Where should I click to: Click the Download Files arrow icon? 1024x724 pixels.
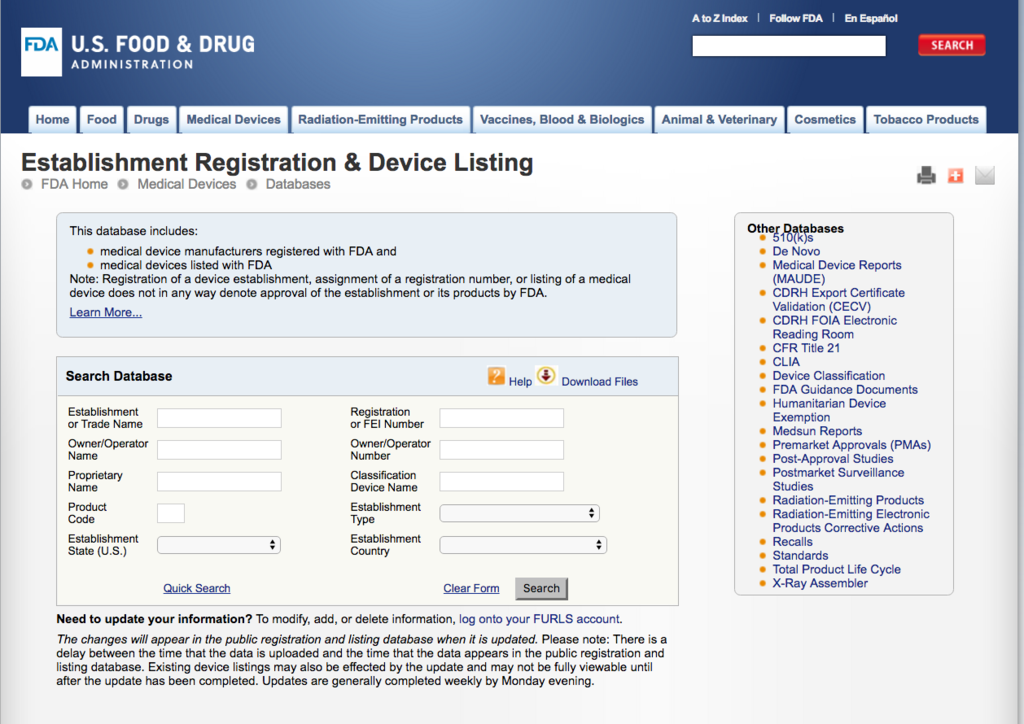[x=546, y=375]
